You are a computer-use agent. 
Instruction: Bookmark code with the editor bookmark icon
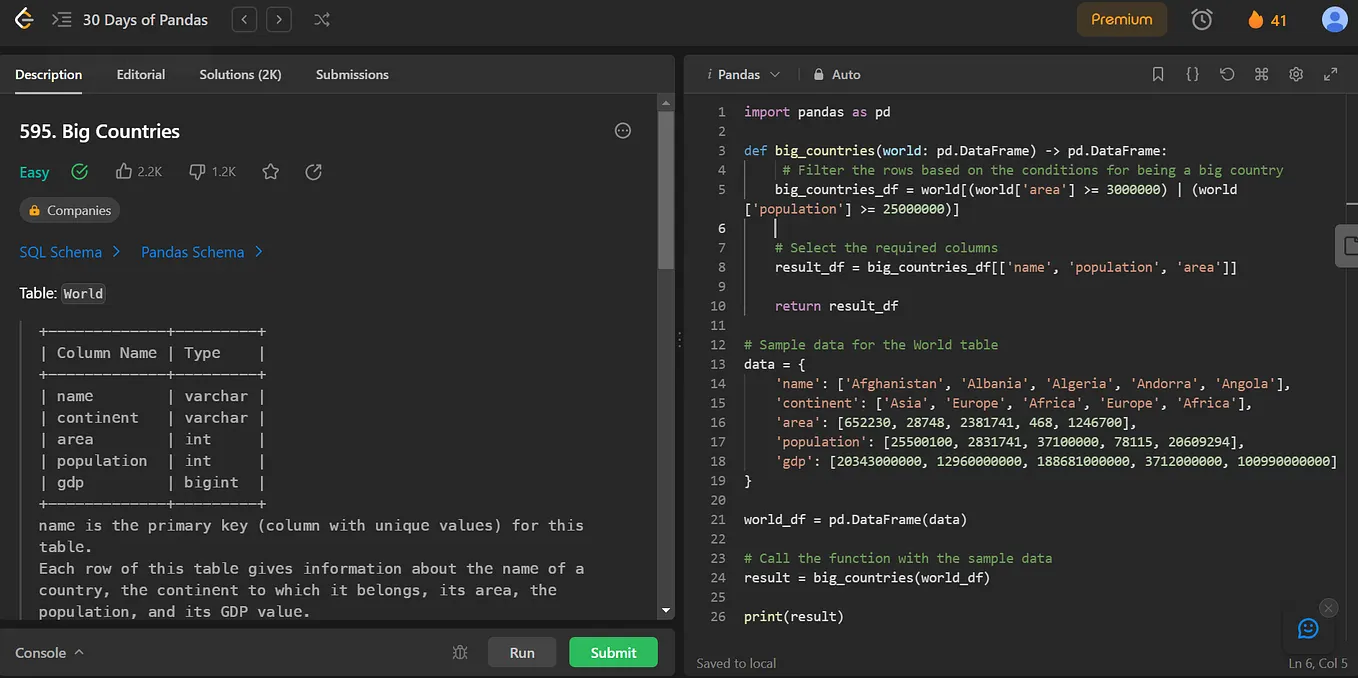click(x=1158, y=74)
